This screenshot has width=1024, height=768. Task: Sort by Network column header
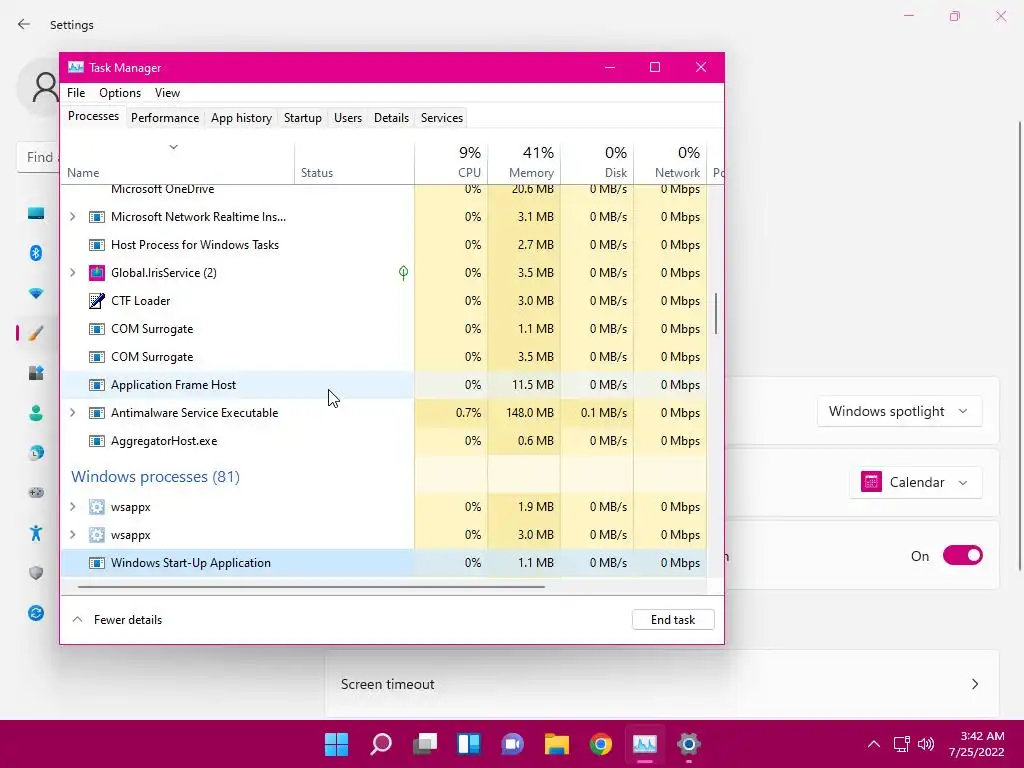(x=670, y=162)
